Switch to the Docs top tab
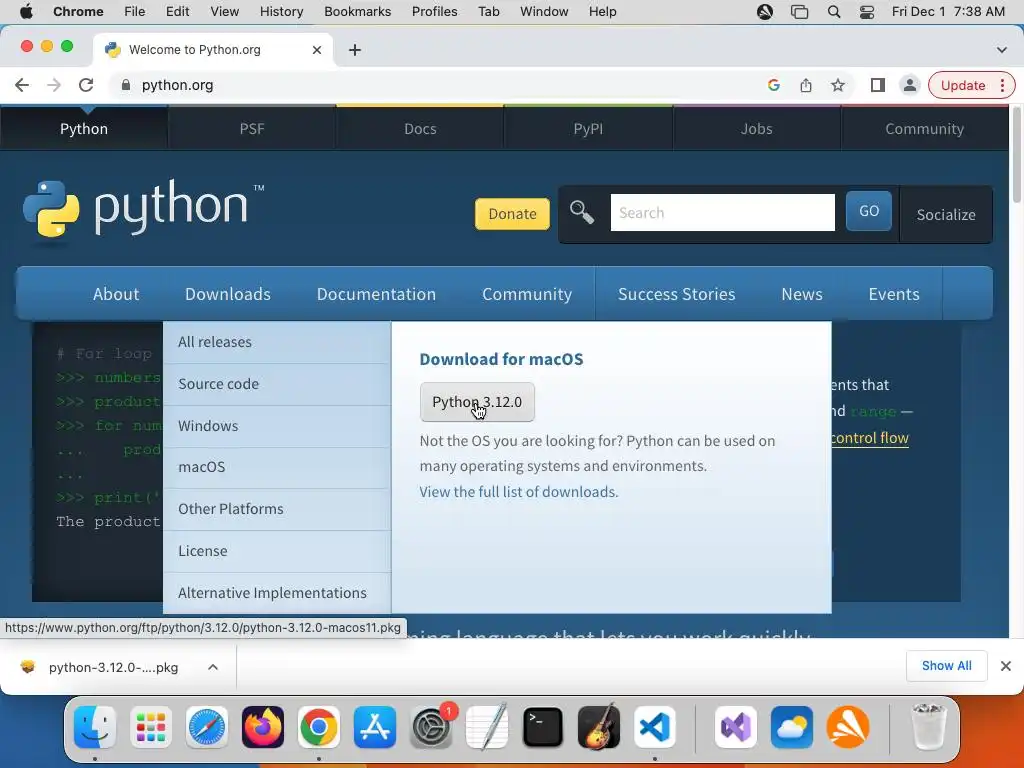 click(420, 129)
